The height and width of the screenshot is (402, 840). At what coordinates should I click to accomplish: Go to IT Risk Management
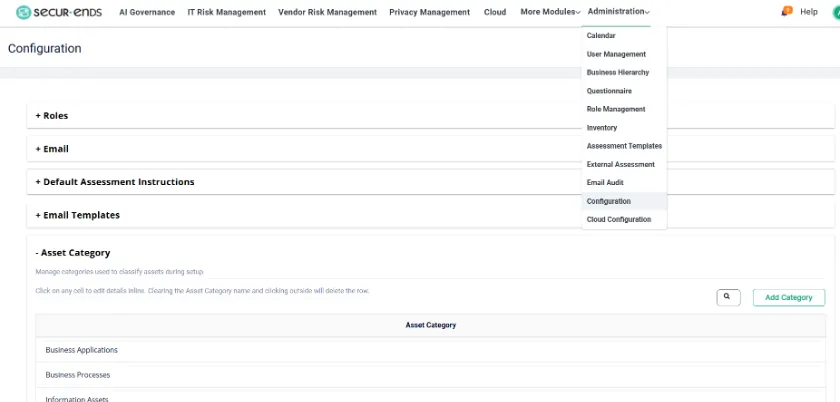tap(227, 12)
